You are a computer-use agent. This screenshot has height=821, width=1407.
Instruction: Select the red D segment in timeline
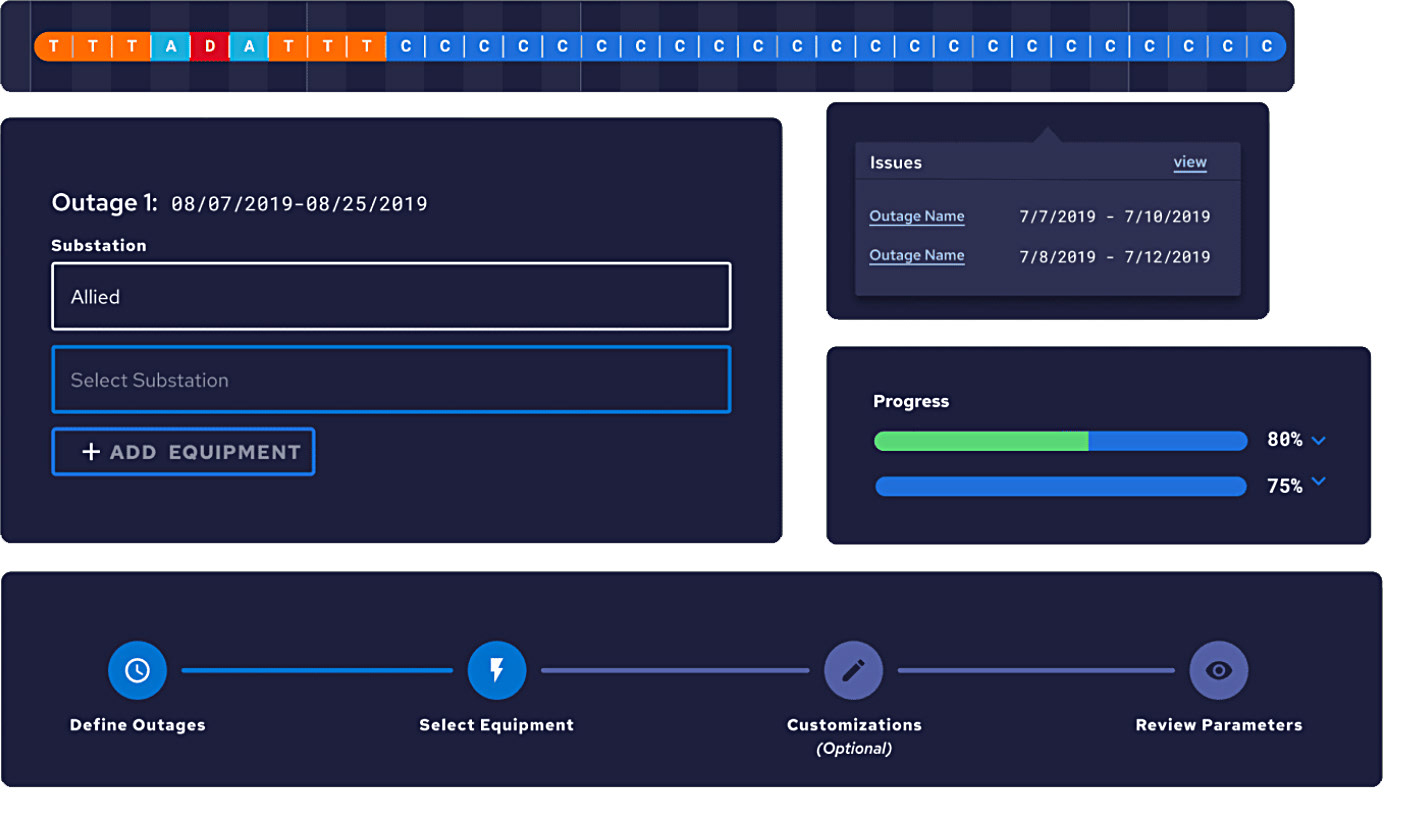(210, 46)
